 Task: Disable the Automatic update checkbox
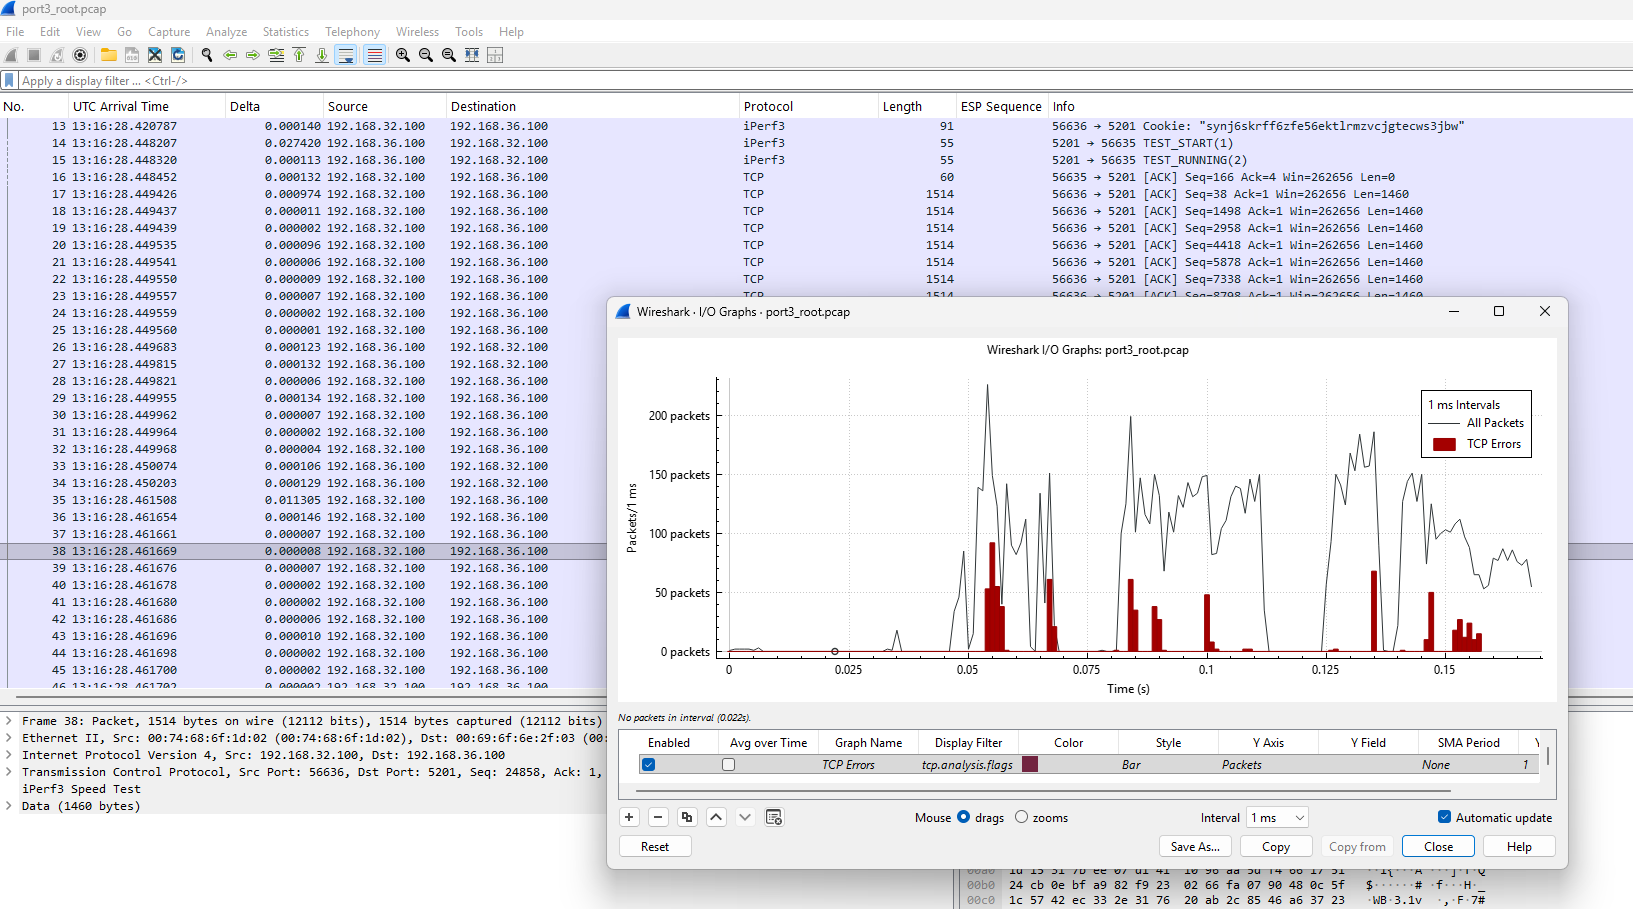point(1444,817)
